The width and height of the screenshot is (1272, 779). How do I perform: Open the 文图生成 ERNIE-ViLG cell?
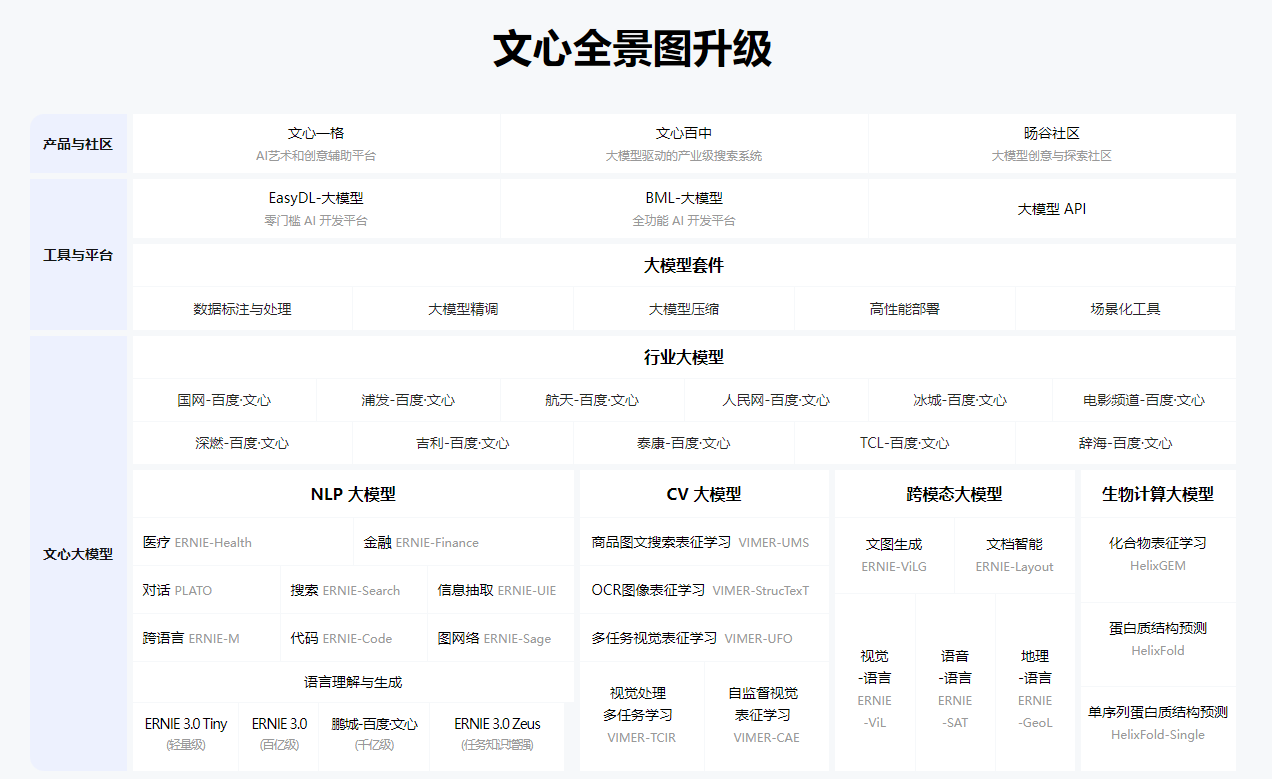(x=894, y=556)
